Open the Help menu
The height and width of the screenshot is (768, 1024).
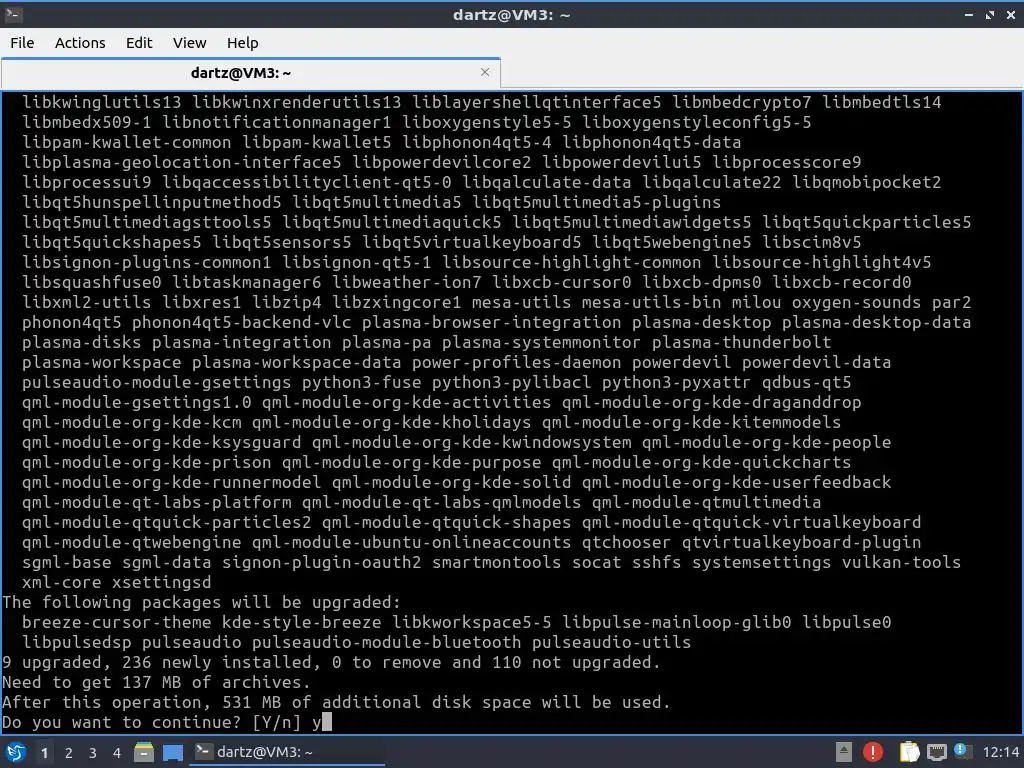[x=242, y=42]
